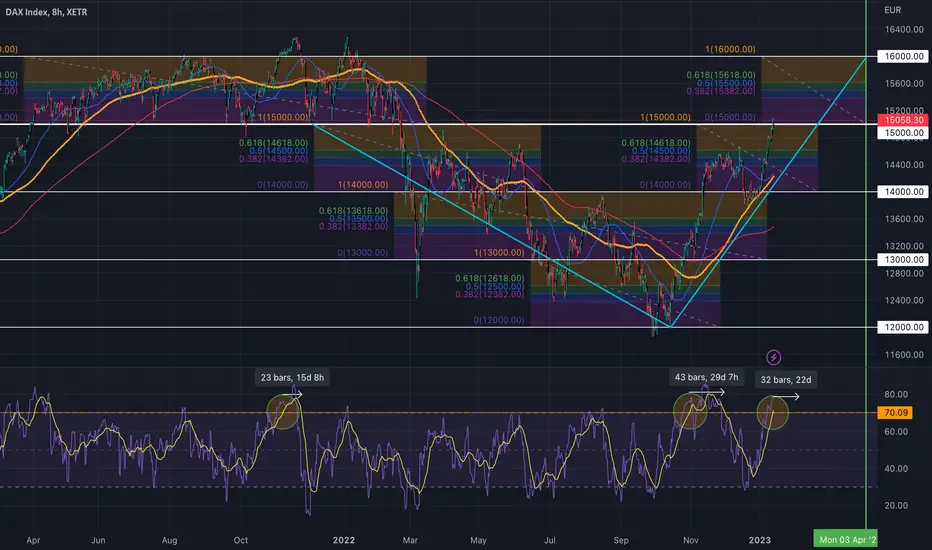932x550 pixels.
Task: Select the 13000.00 horizontal line price label
Action: [902, 259]
